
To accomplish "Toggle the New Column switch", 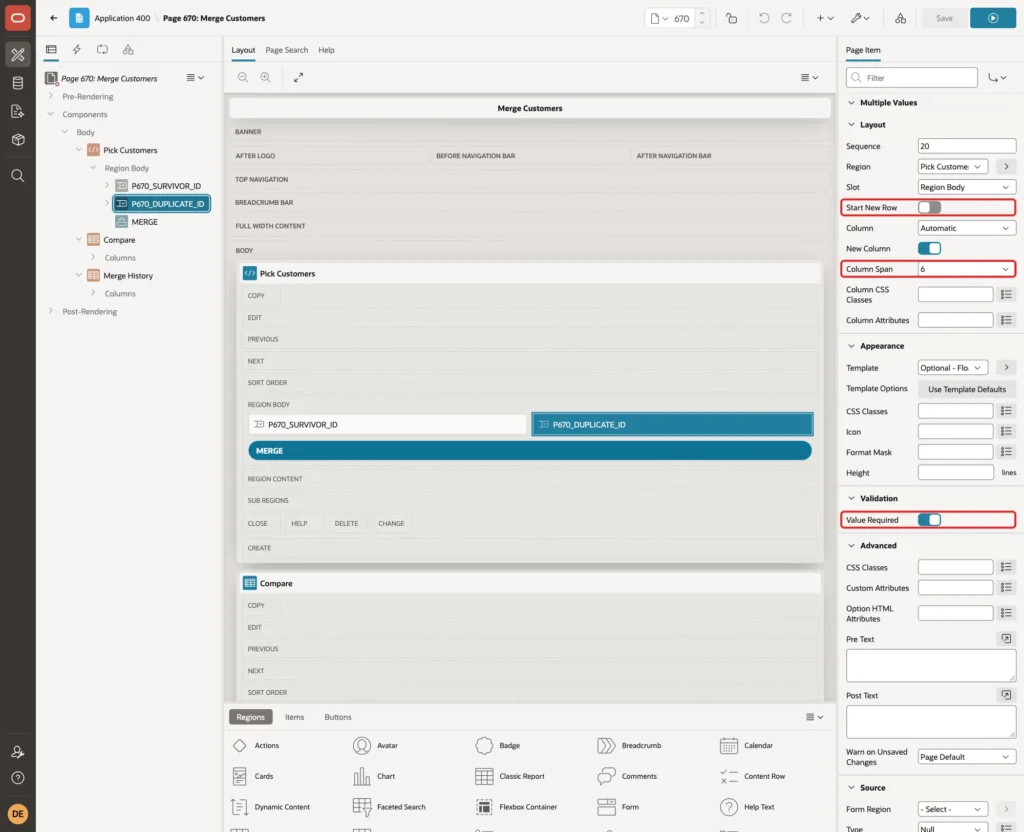I will click(x=929, y=248).
